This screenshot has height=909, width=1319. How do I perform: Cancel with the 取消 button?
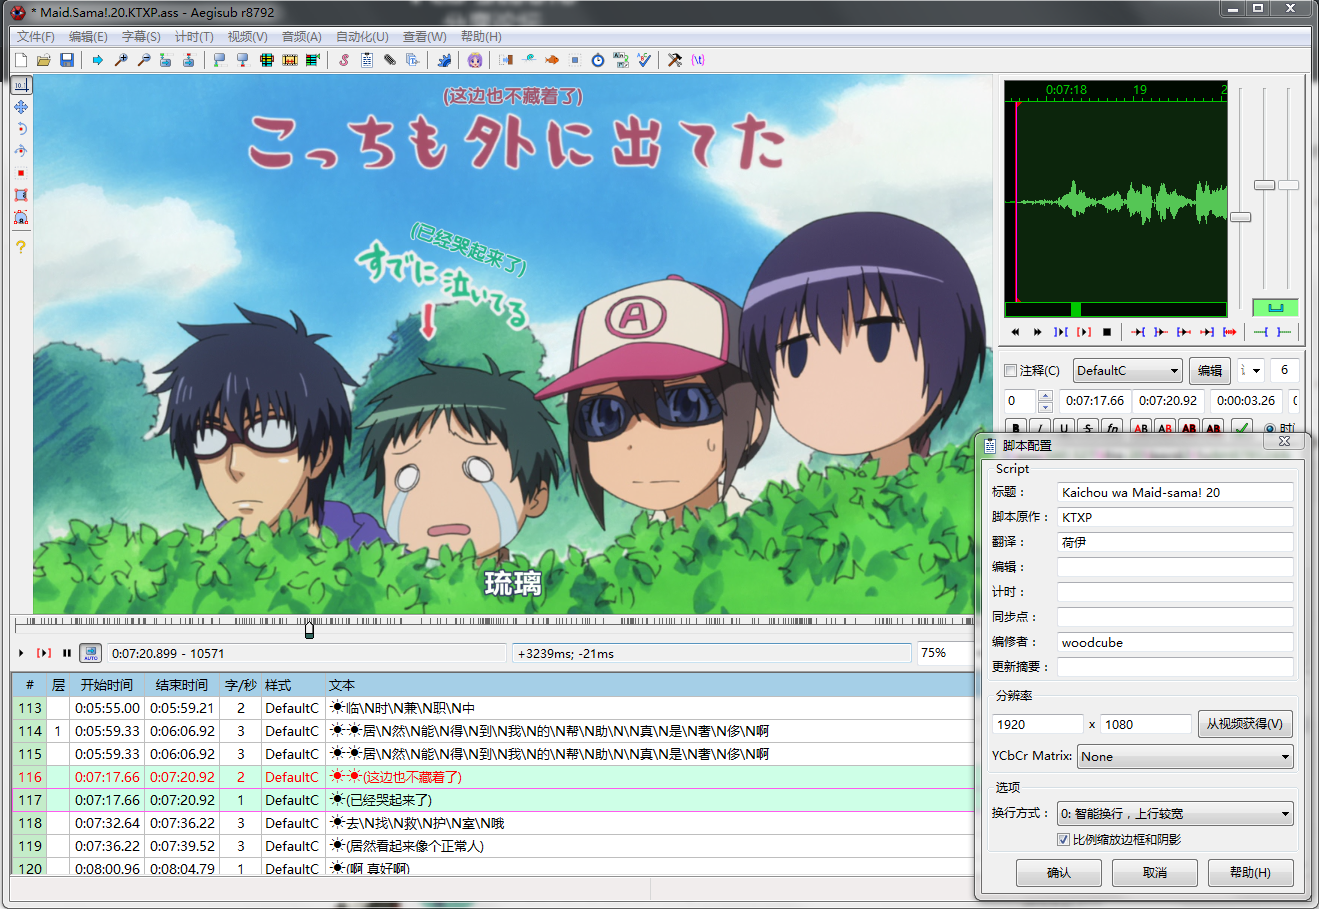click(x=1155, y=873)
